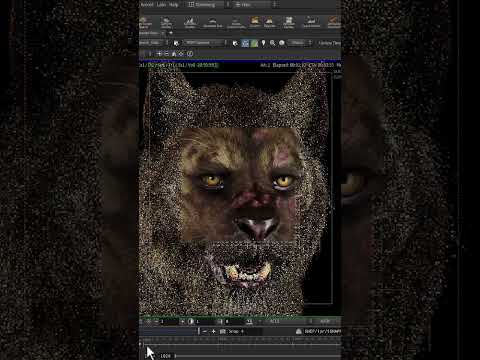
Task: Click the round icon right of the magnifier
Action: (x=282, y=43)
